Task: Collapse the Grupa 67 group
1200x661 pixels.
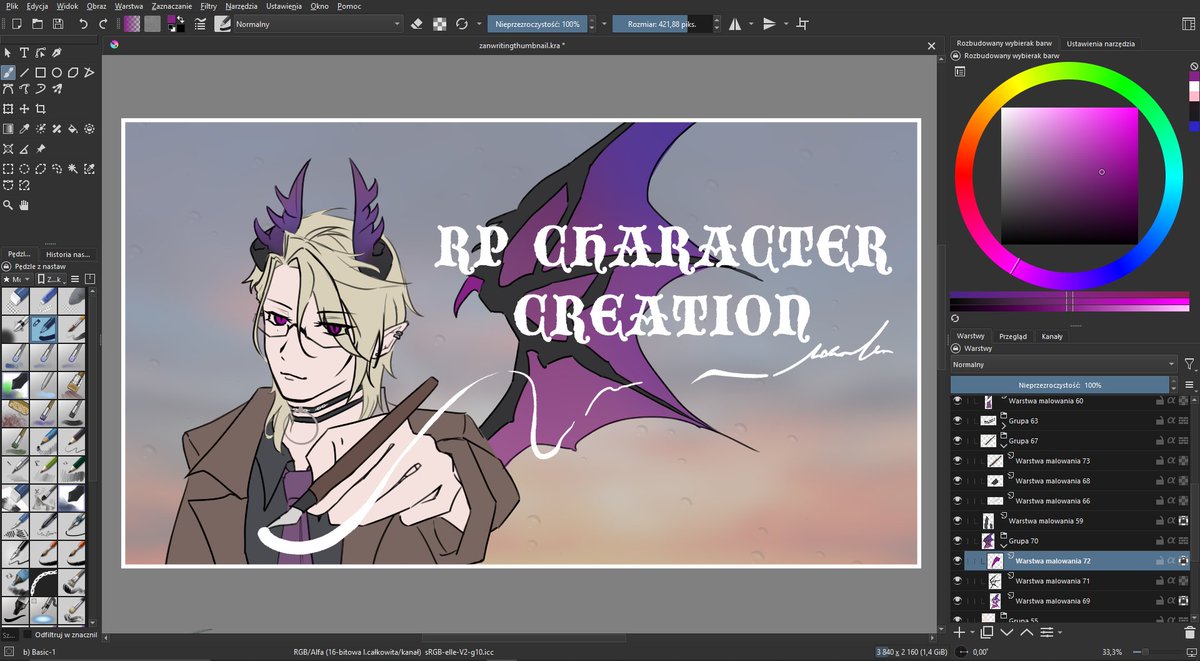Action: pos(1004,446)
